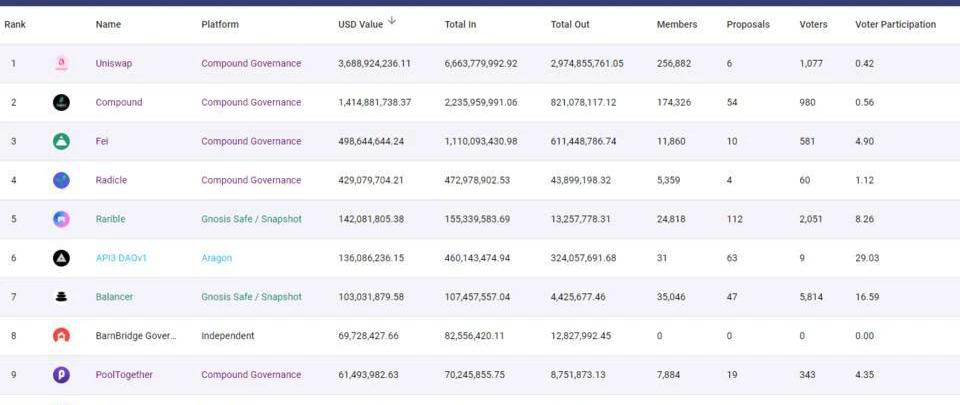The image size is (960, 405).
Task: Select USD value 136,086,236.15
Action: (x=371, y=258)
